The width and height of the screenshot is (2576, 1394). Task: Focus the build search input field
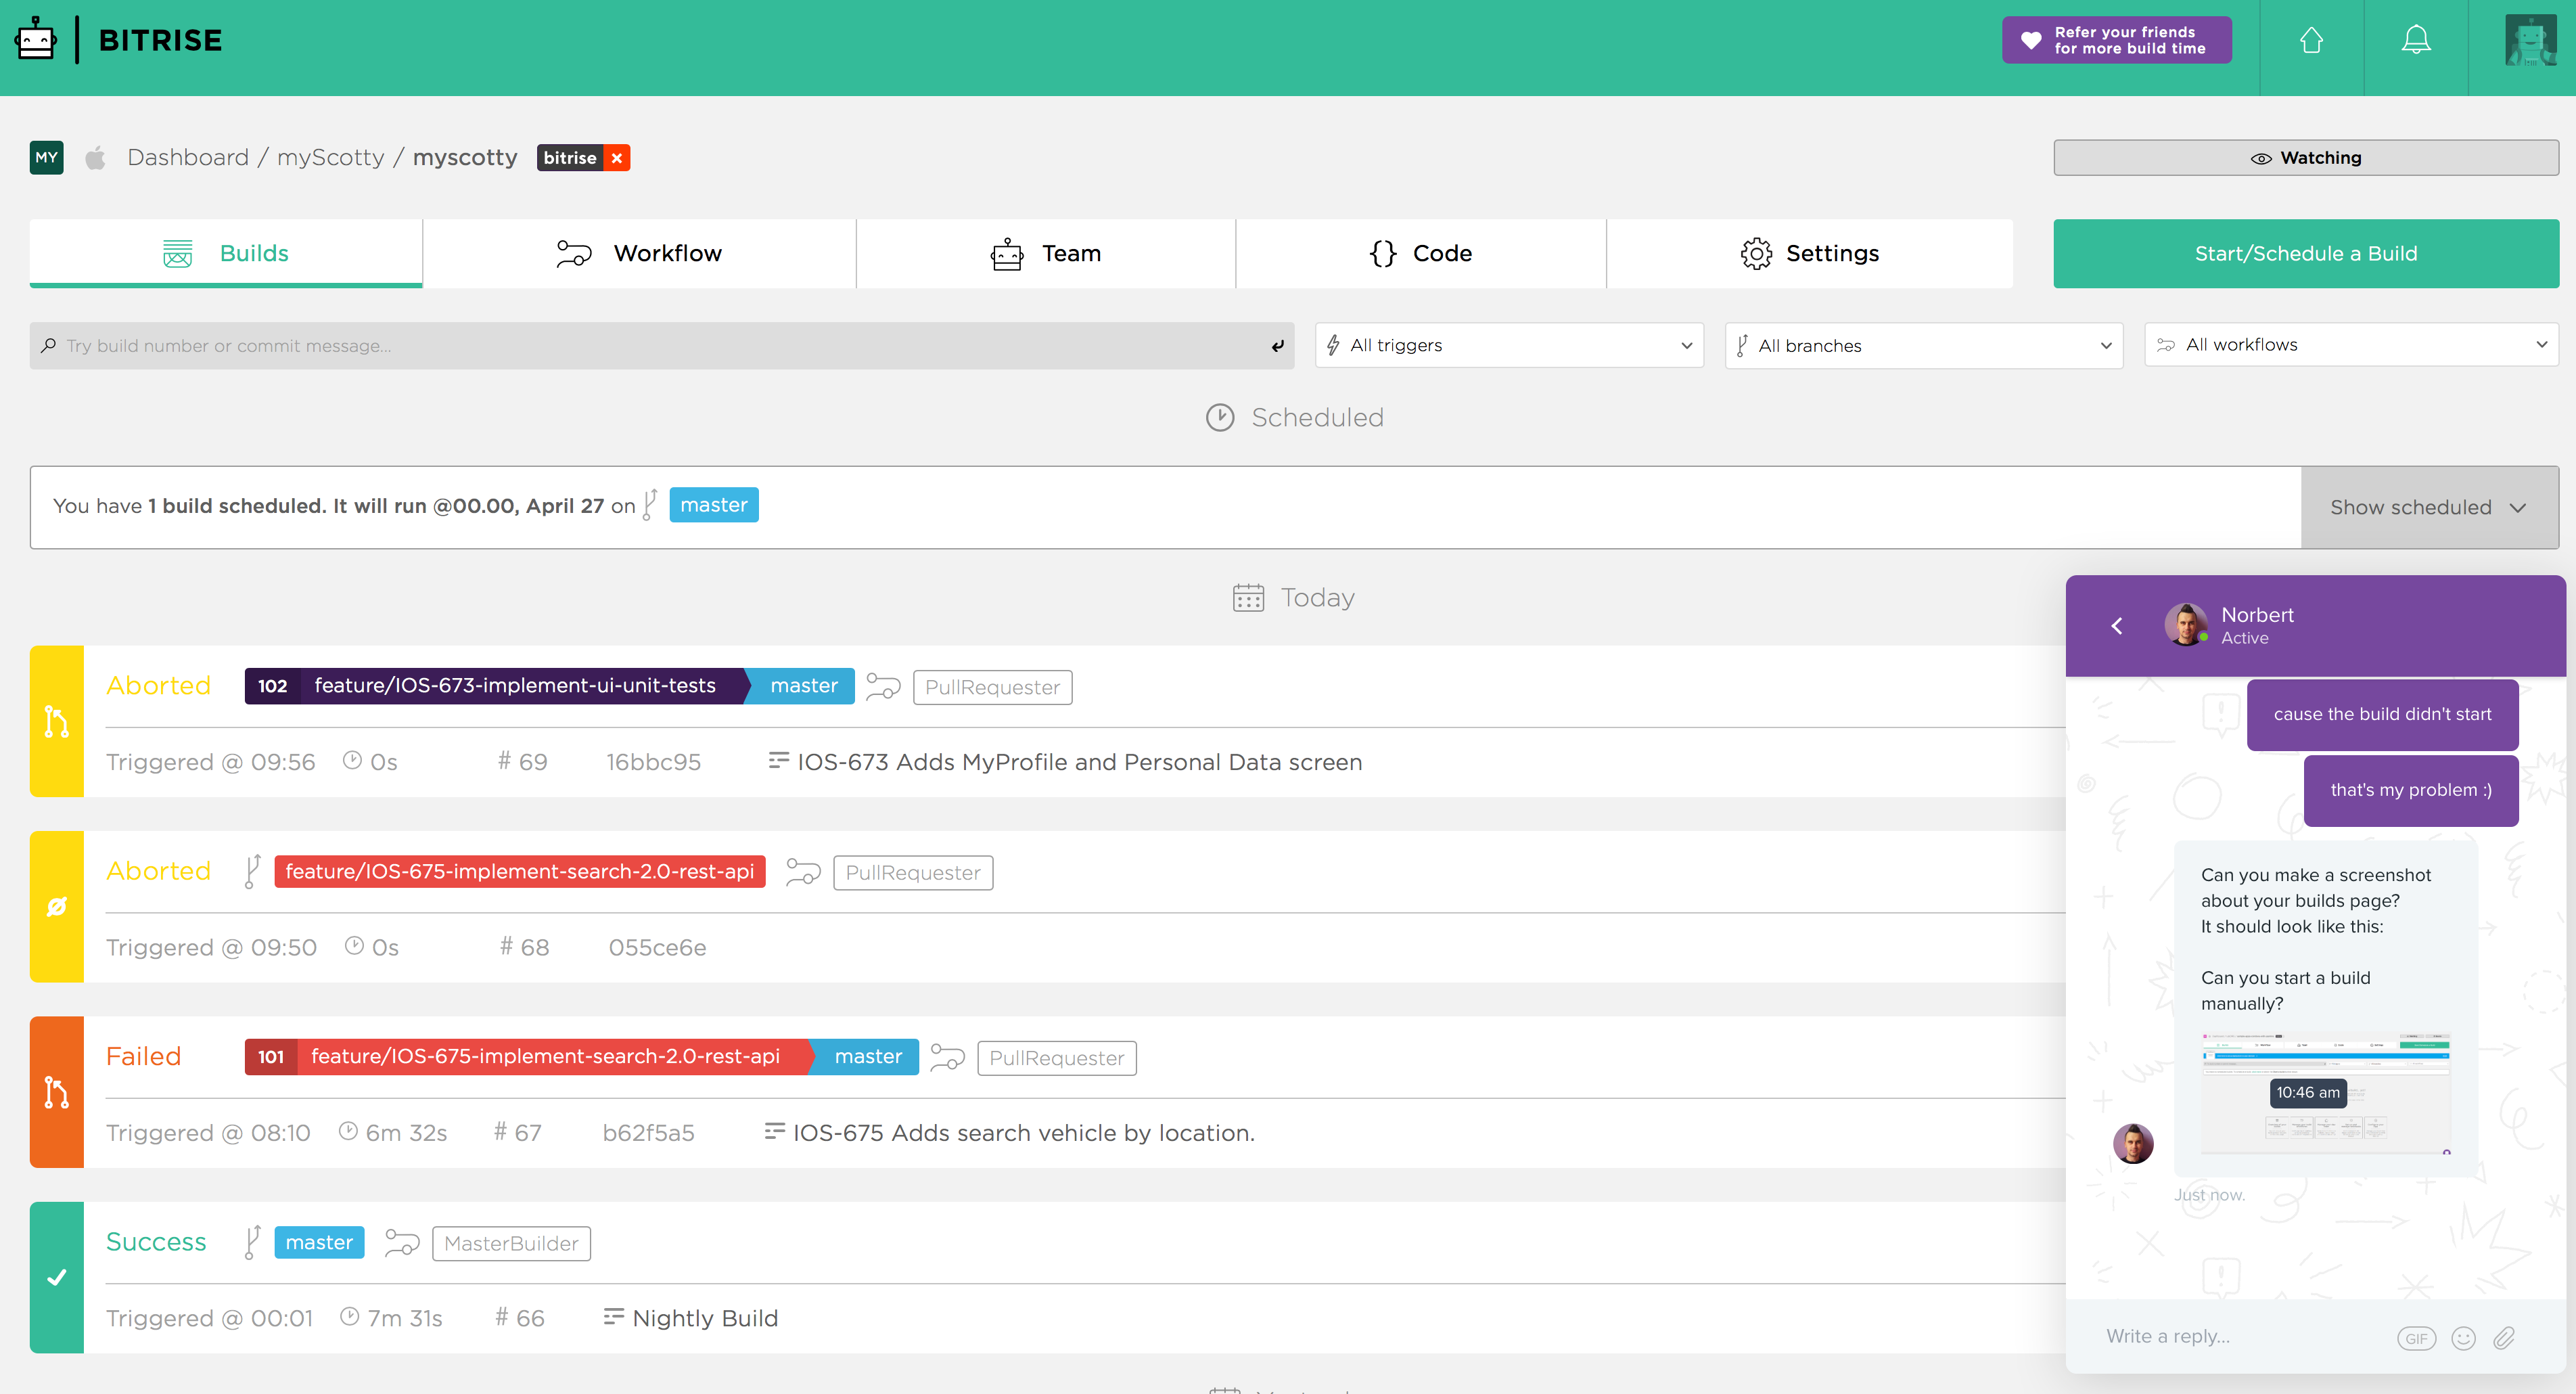pyautogui.click(x=662, y=345)
